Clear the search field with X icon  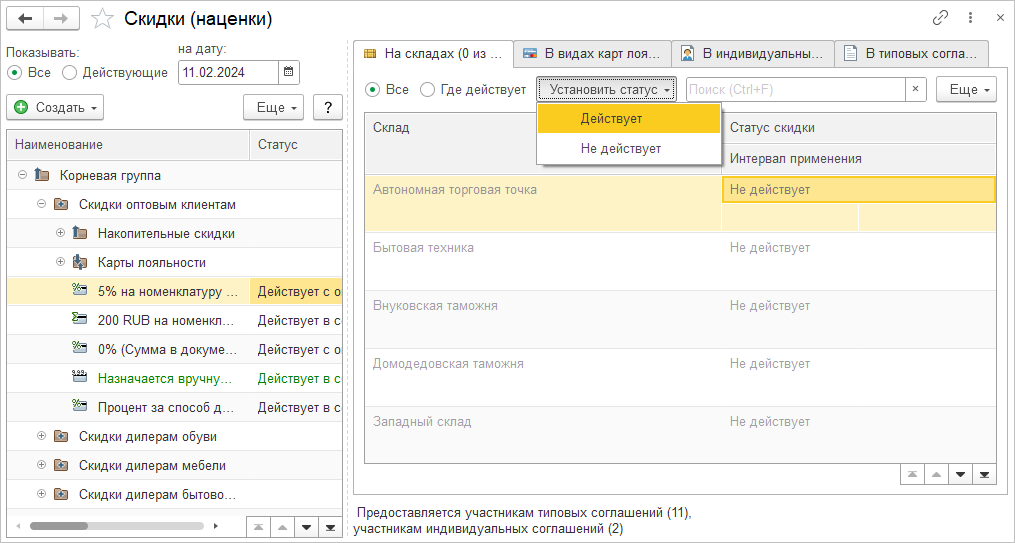916,90
